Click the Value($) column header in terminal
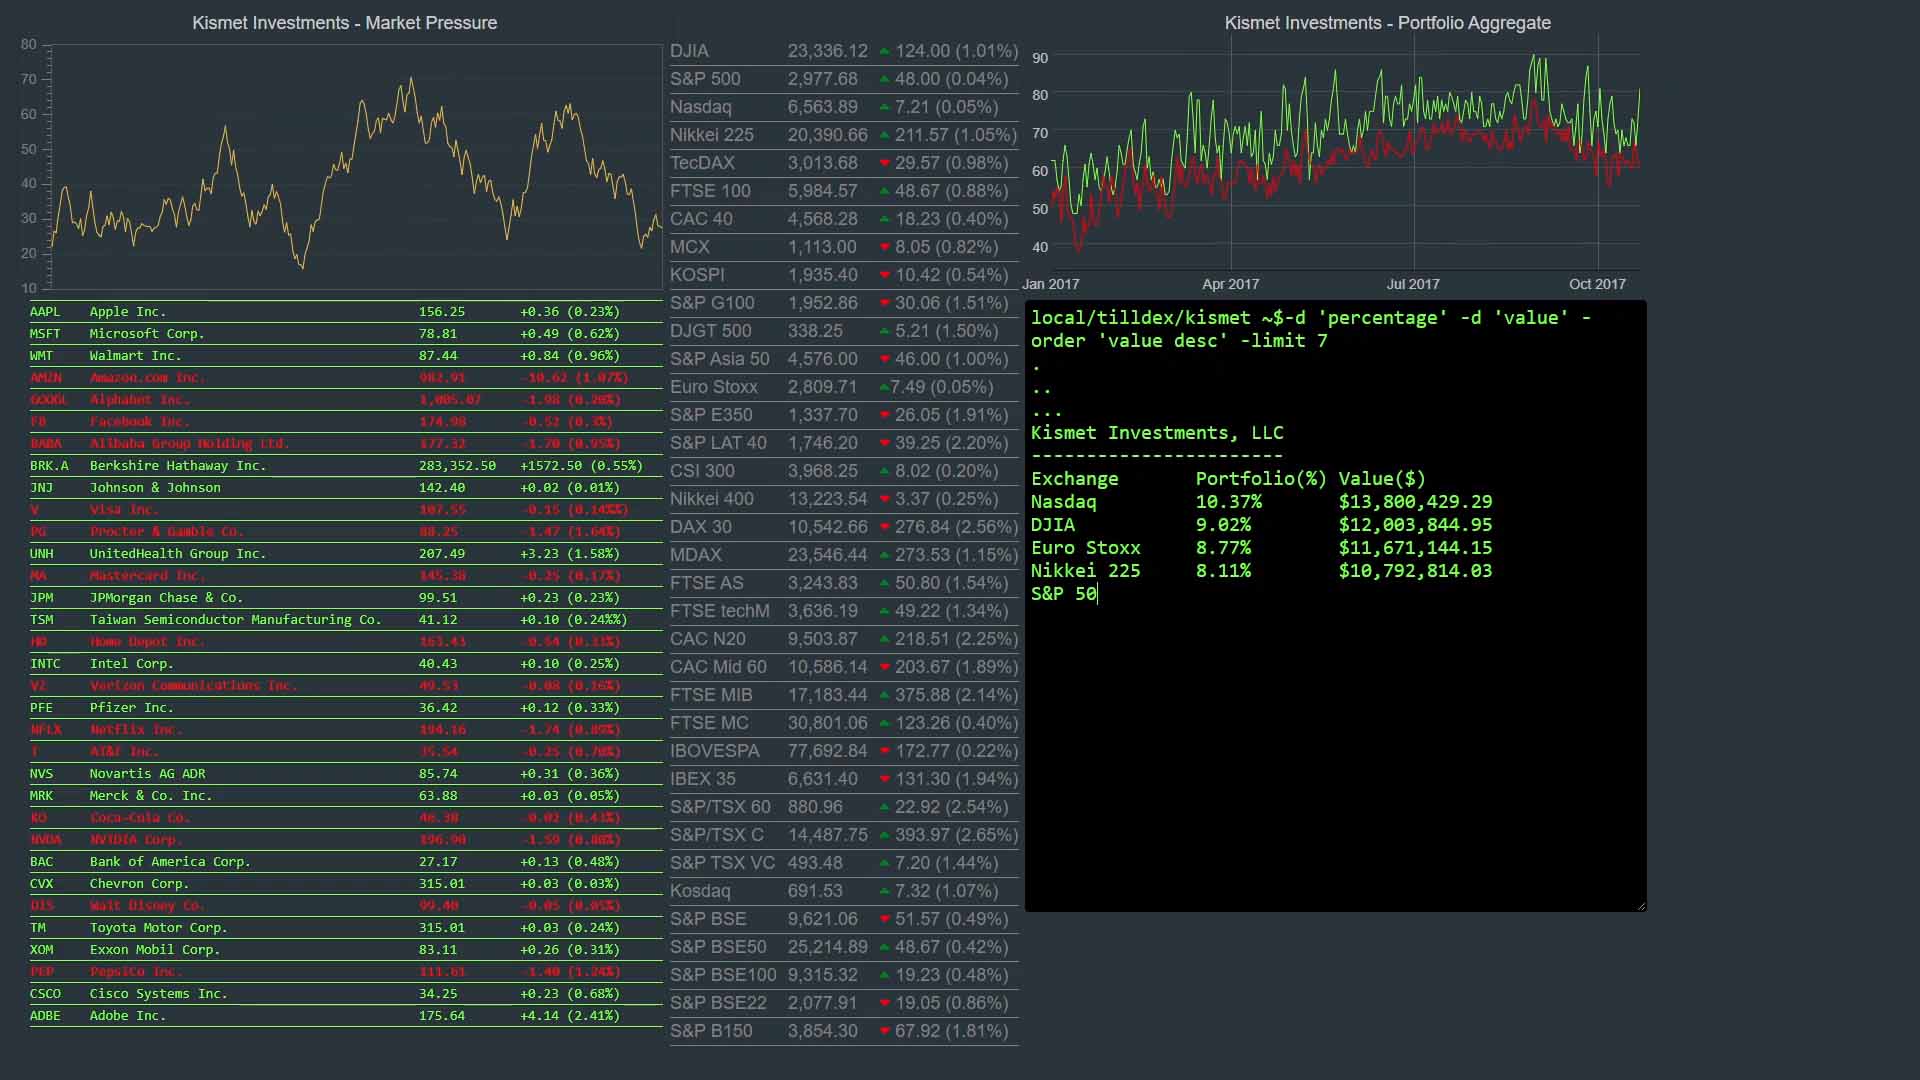Screen dimensions: 1920x1080 click(1382, 479)
